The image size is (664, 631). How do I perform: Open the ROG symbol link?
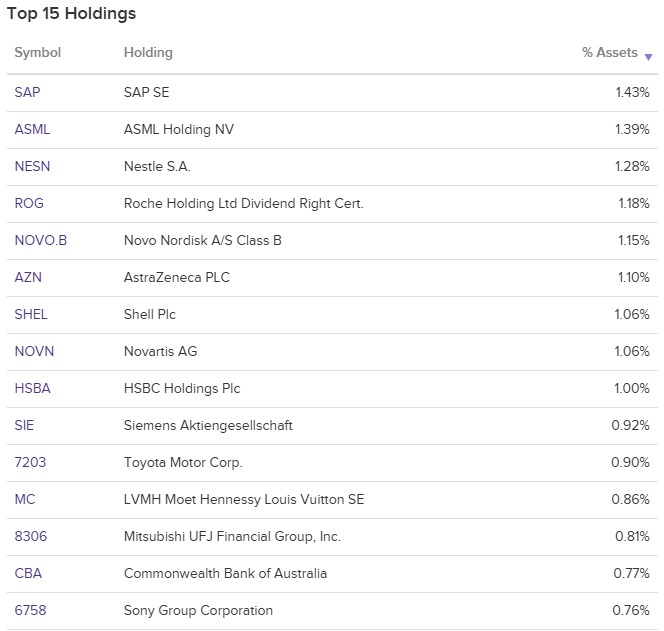coord(29,203)
